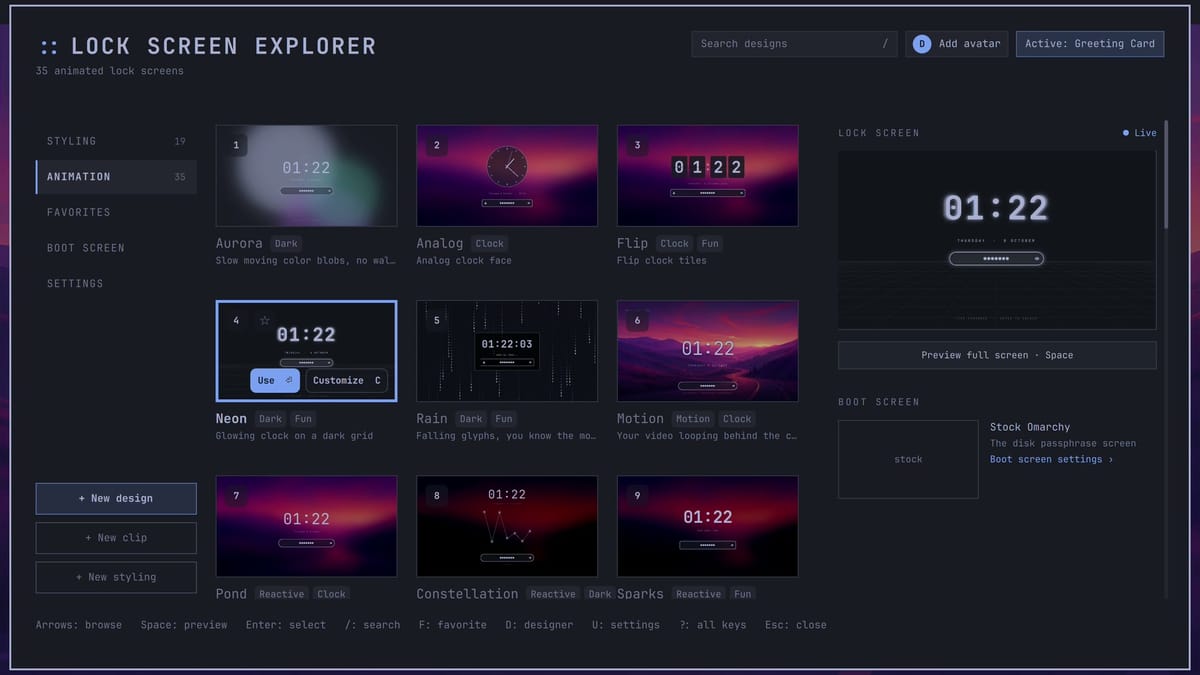Click Customize on the Neon card
The width and height of the screenshot is (1200, 675).
[346, 380]
